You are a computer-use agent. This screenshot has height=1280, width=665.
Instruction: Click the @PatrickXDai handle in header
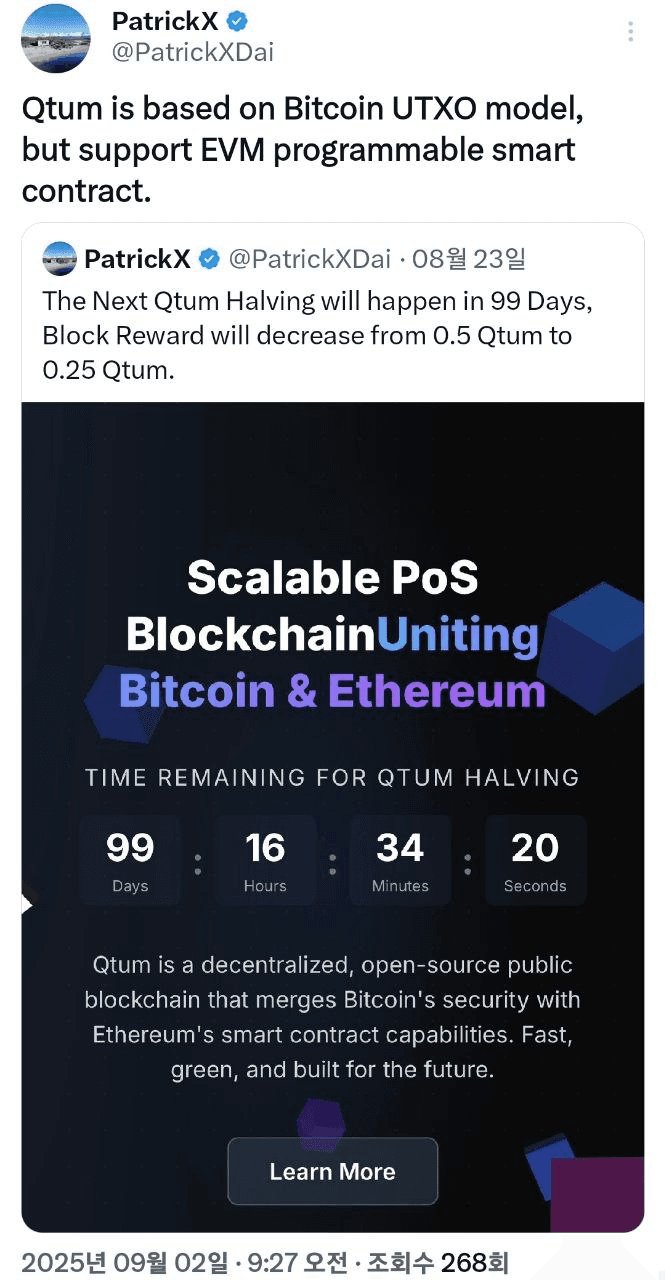pyautogui.click(x=193, y=52)
